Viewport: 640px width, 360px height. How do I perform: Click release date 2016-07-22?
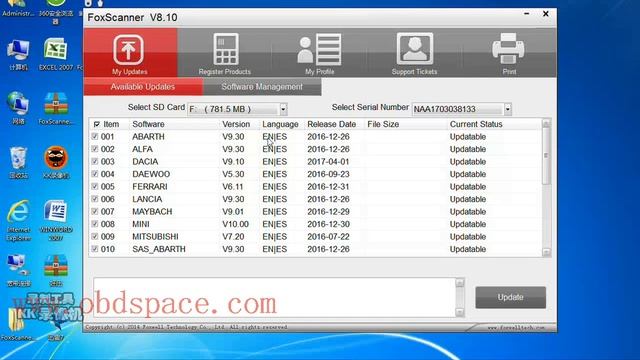click(x=328, y=237)
